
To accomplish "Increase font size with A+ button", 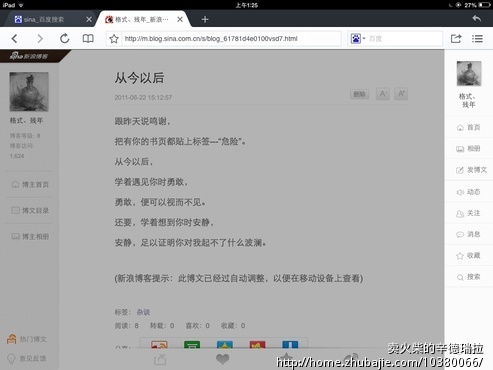I will [x=401, y=94].
